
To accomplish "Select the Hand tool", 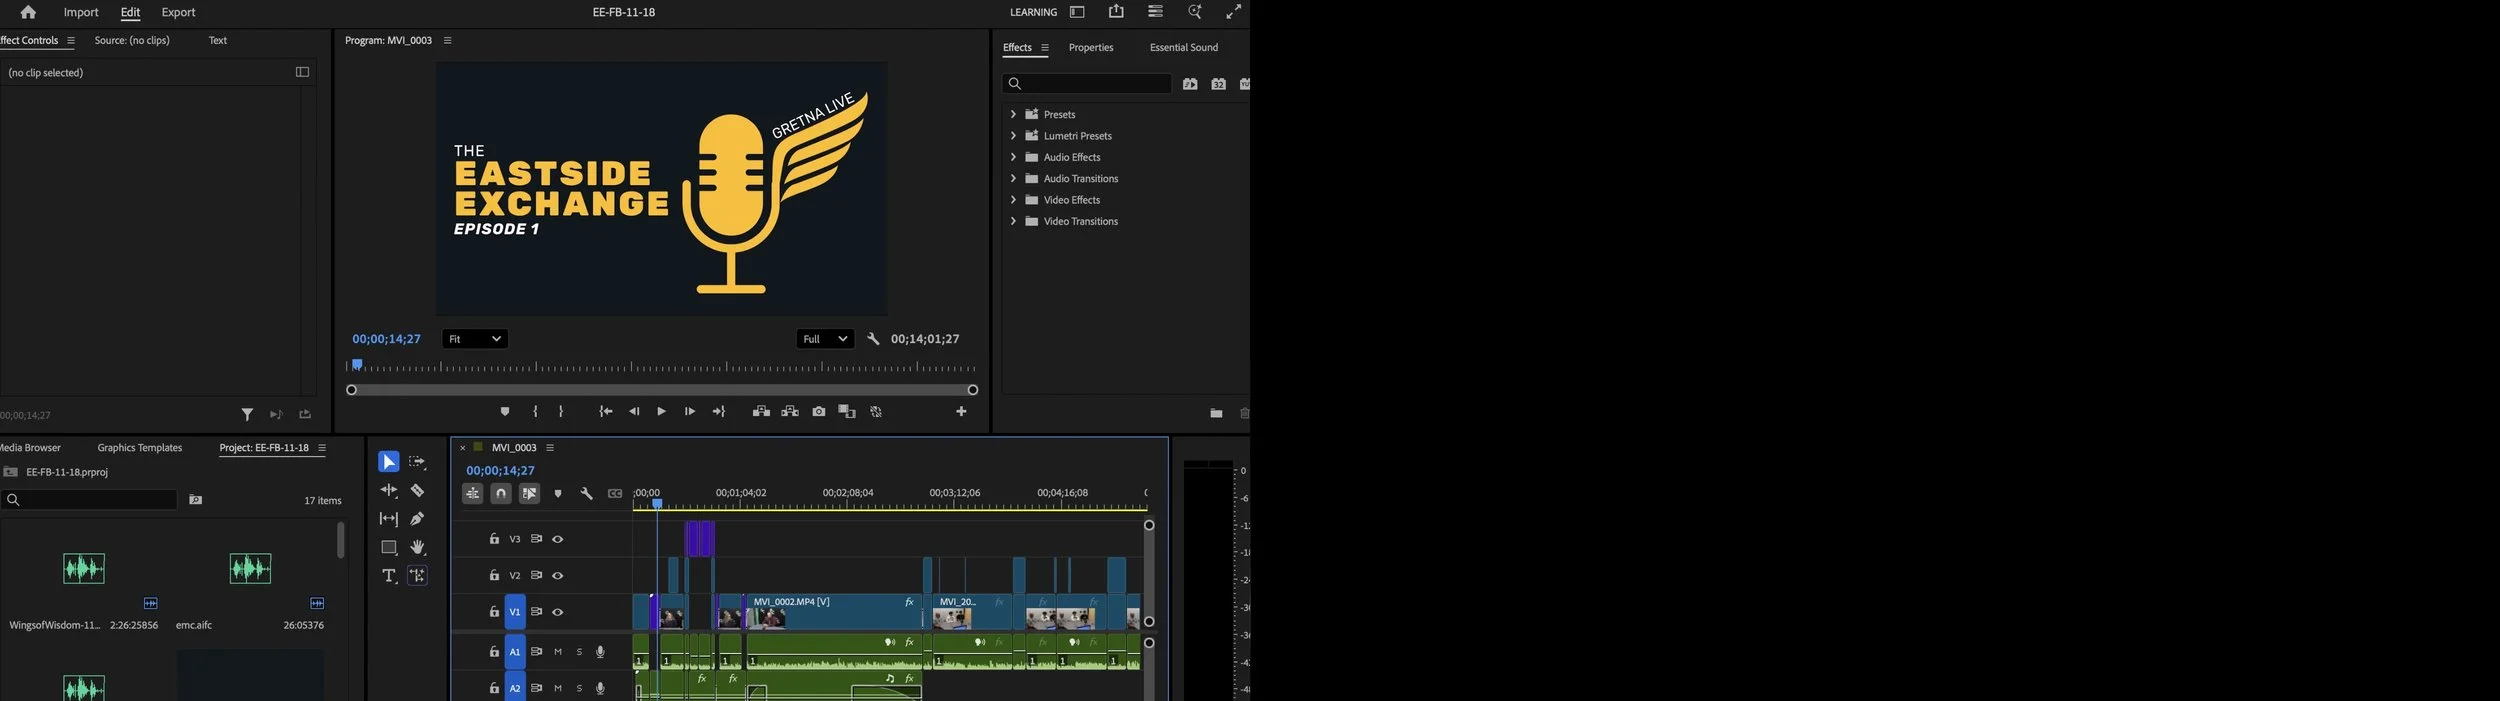I will click(x=418, y=547).
